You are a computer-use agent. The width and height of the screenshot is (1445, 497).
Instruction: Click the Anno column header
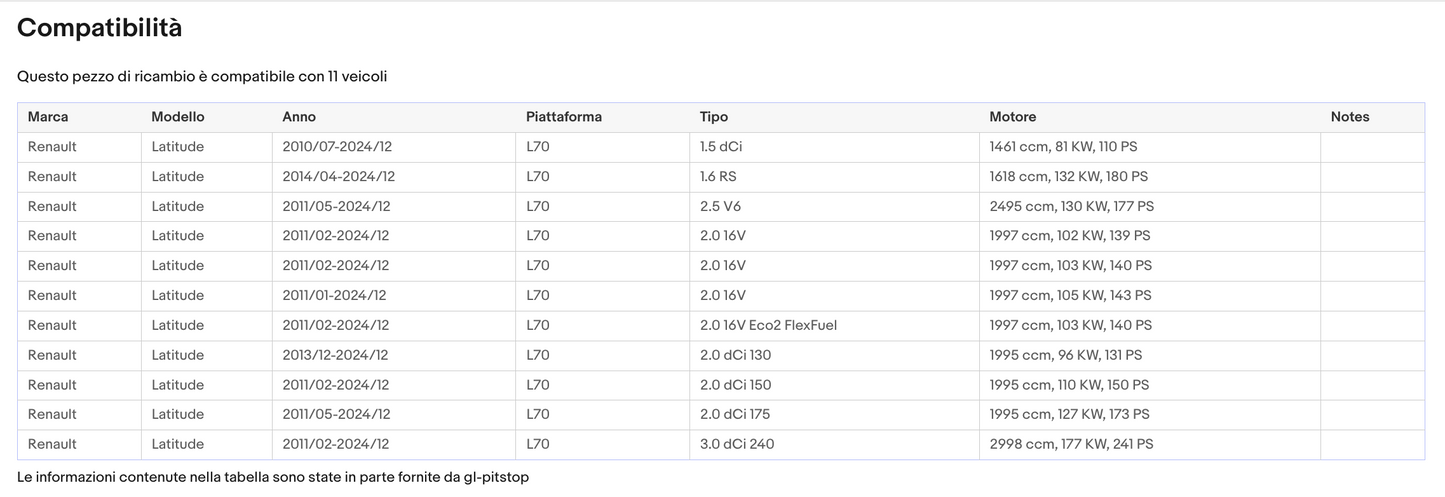click(299, 117)
